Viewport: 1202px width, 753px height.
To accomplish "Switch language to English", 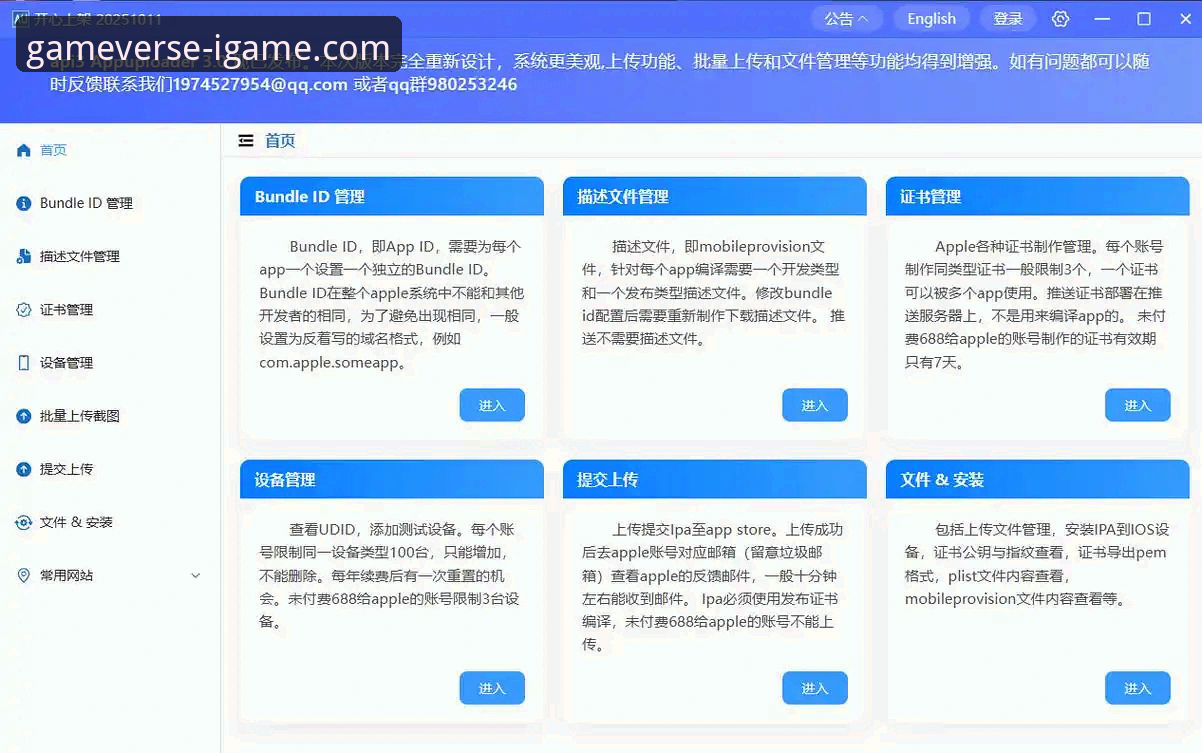I will (931, 19).
